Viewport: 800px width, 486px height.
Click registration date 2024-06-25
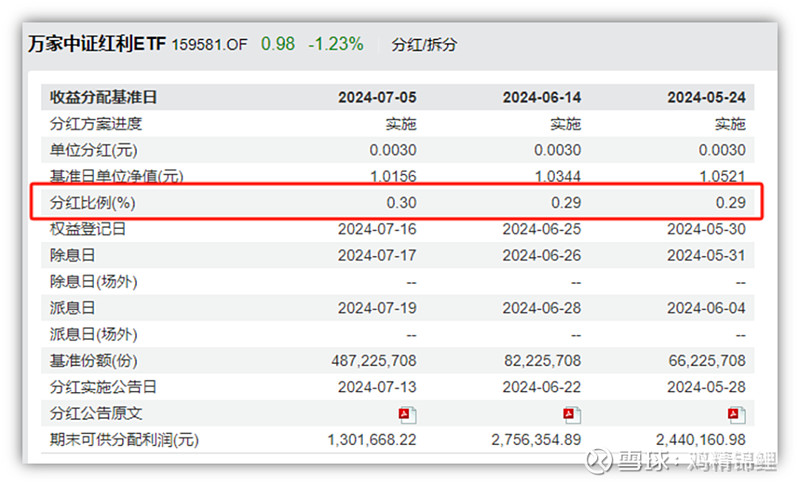542,229
